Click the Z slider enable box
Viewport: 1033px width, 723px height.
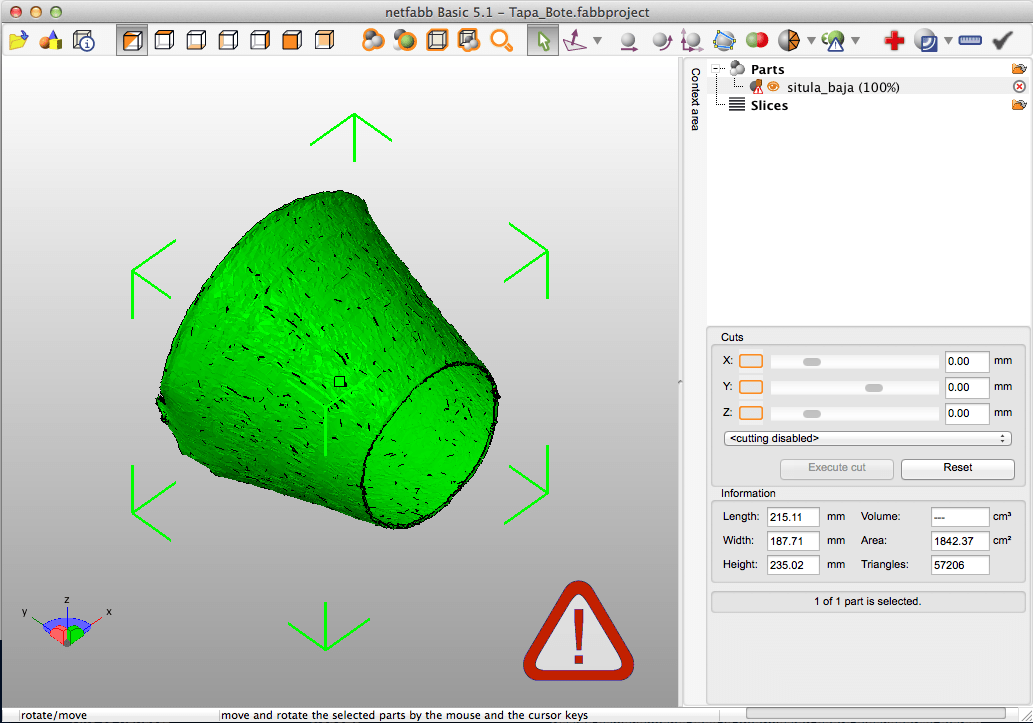[751, 413]
